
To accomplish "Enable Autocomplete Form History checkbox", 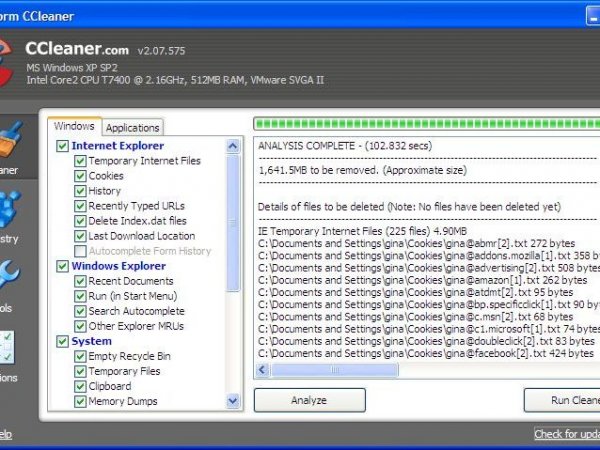I will pos(80,251).
